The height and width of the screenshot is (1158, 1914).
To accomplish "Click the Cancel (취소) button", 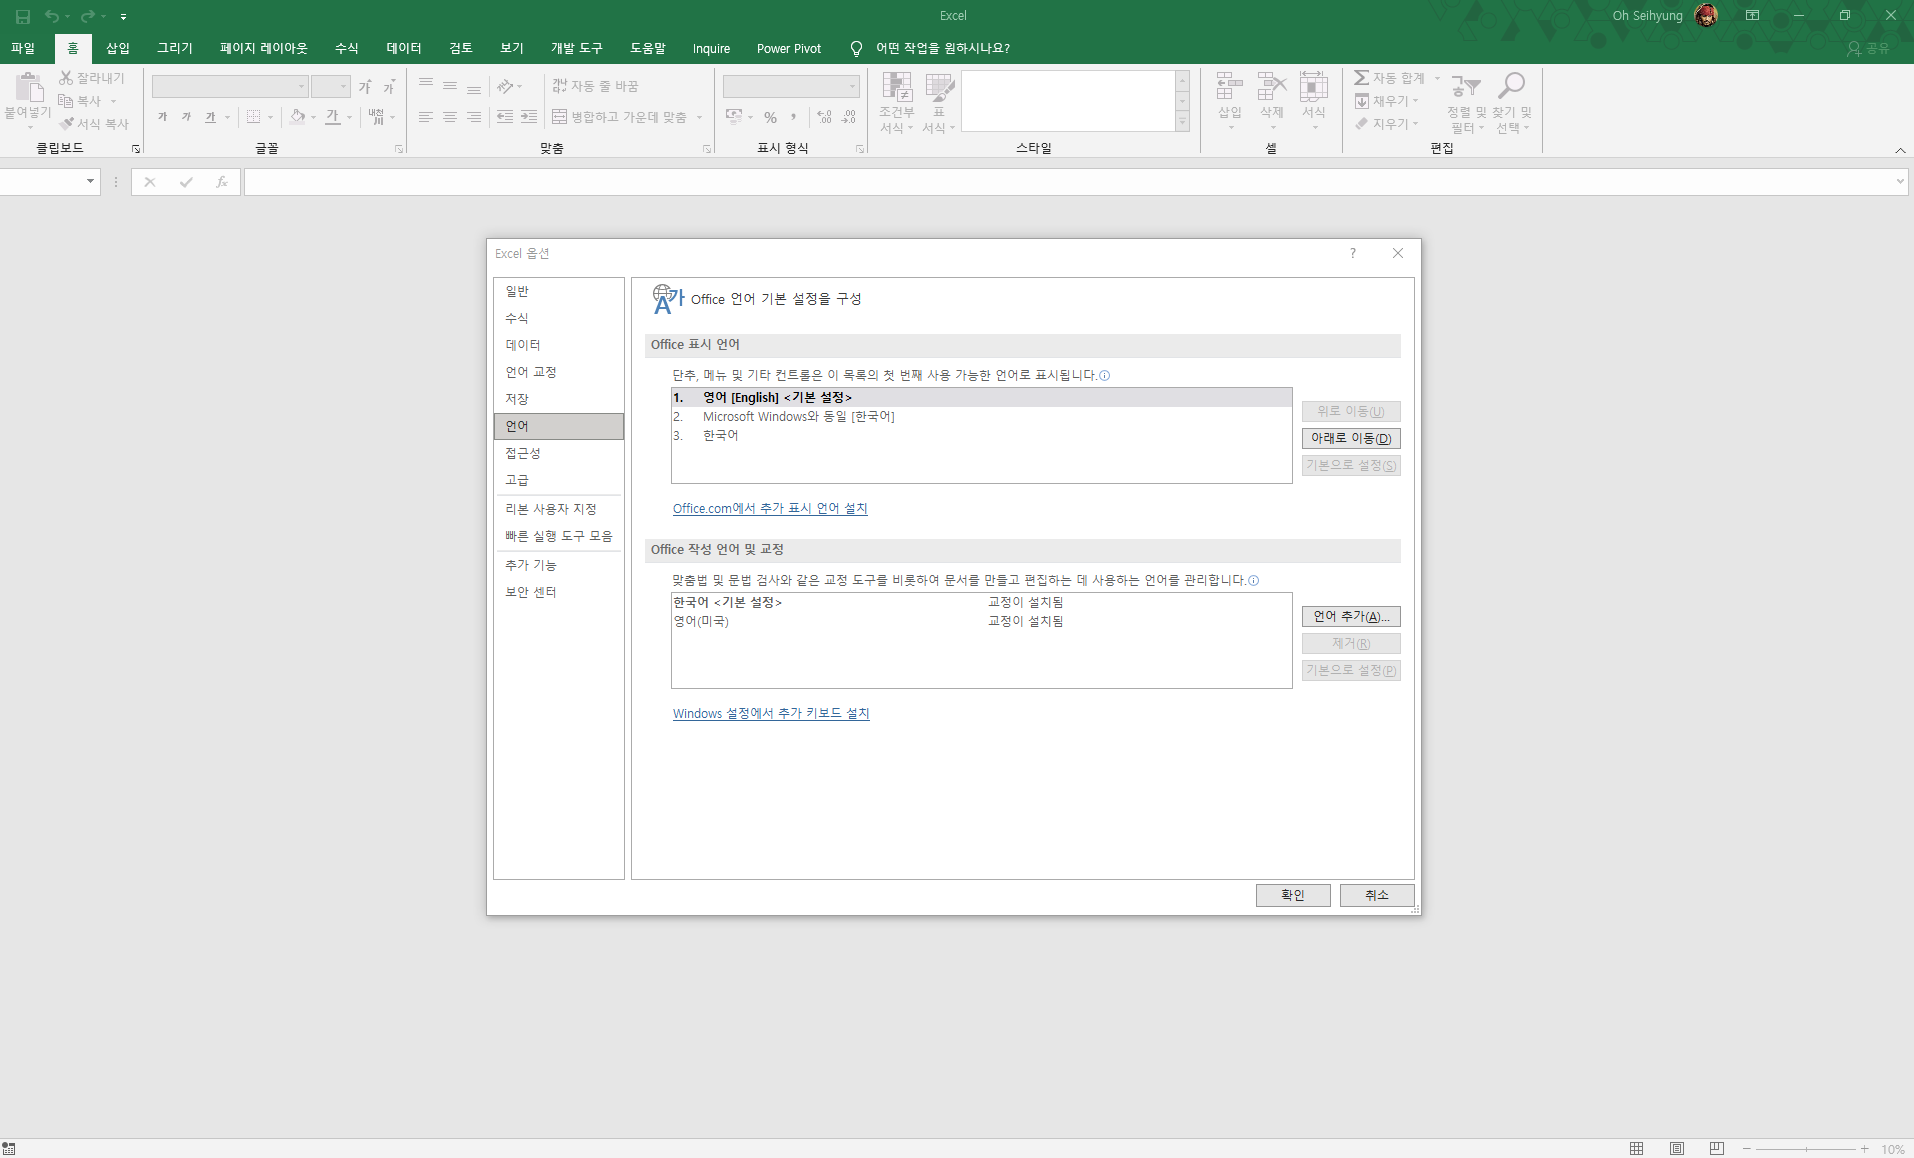I will point(1377,895).
